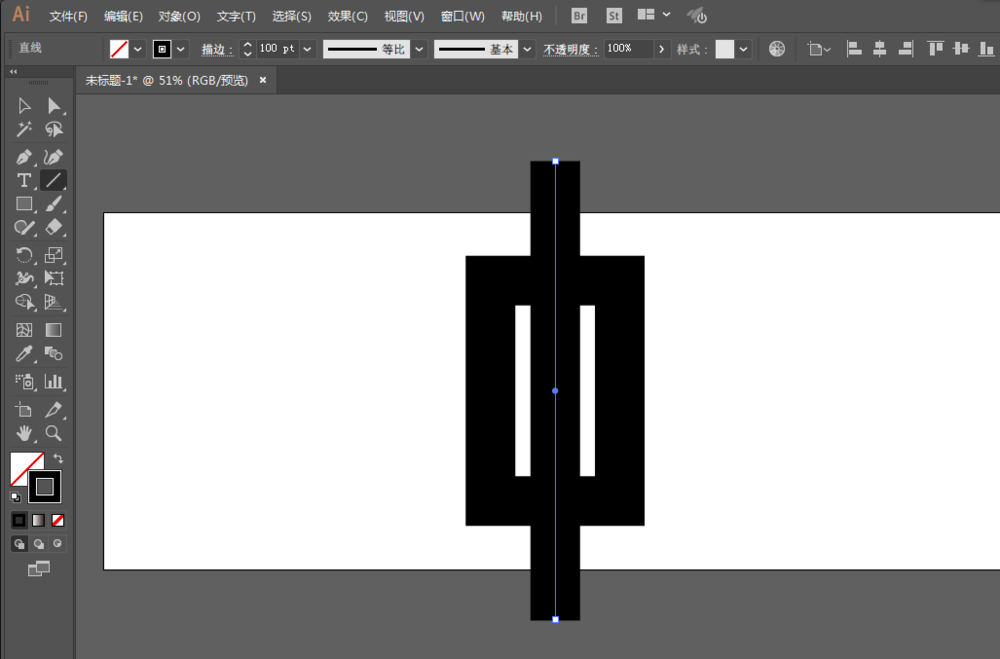
Task: Collapse the tools panel double arrows
Action: click(x=13, y=72)
